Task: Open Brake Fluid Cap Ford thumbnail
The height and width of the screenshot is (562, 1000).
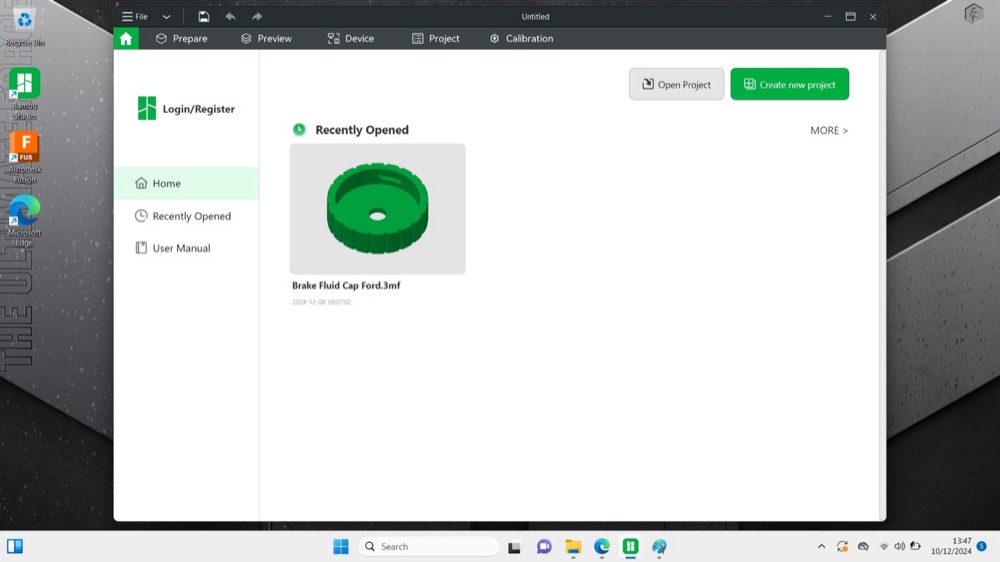Action: 378,209
